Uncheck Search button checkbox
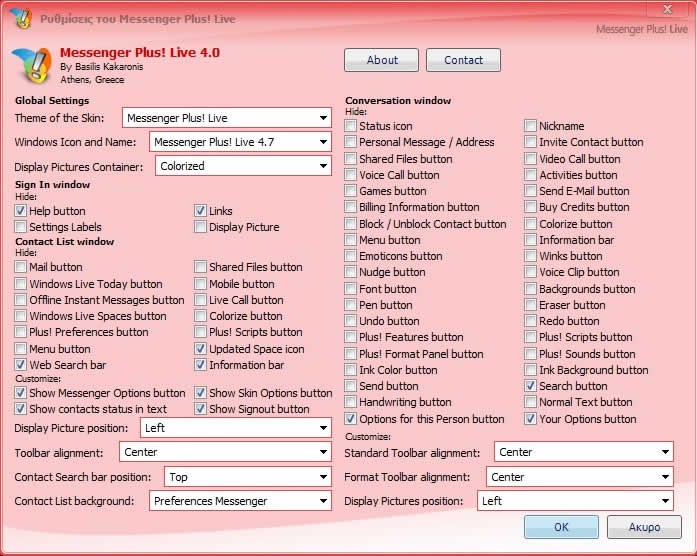The width and height of the screenshot is (697, 556). (530, 386)
